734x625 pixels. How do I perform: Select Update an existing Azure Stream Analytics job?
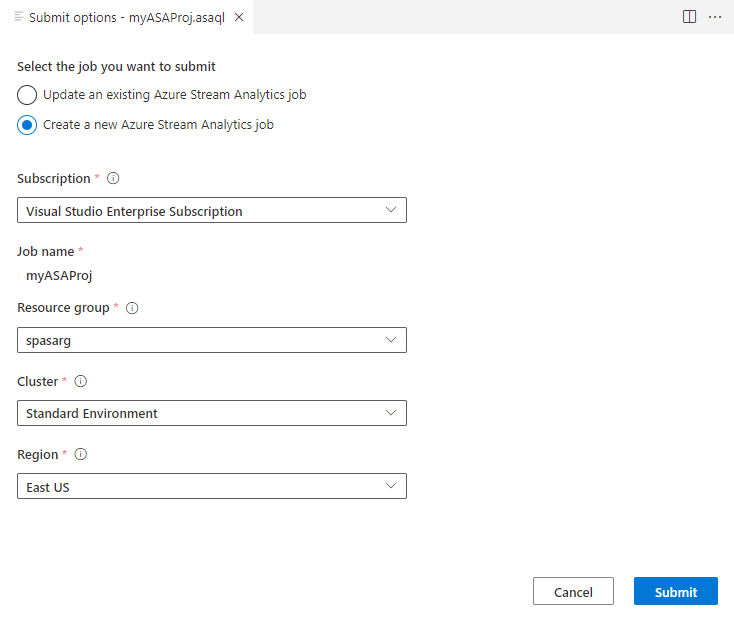tap(28, 95)
